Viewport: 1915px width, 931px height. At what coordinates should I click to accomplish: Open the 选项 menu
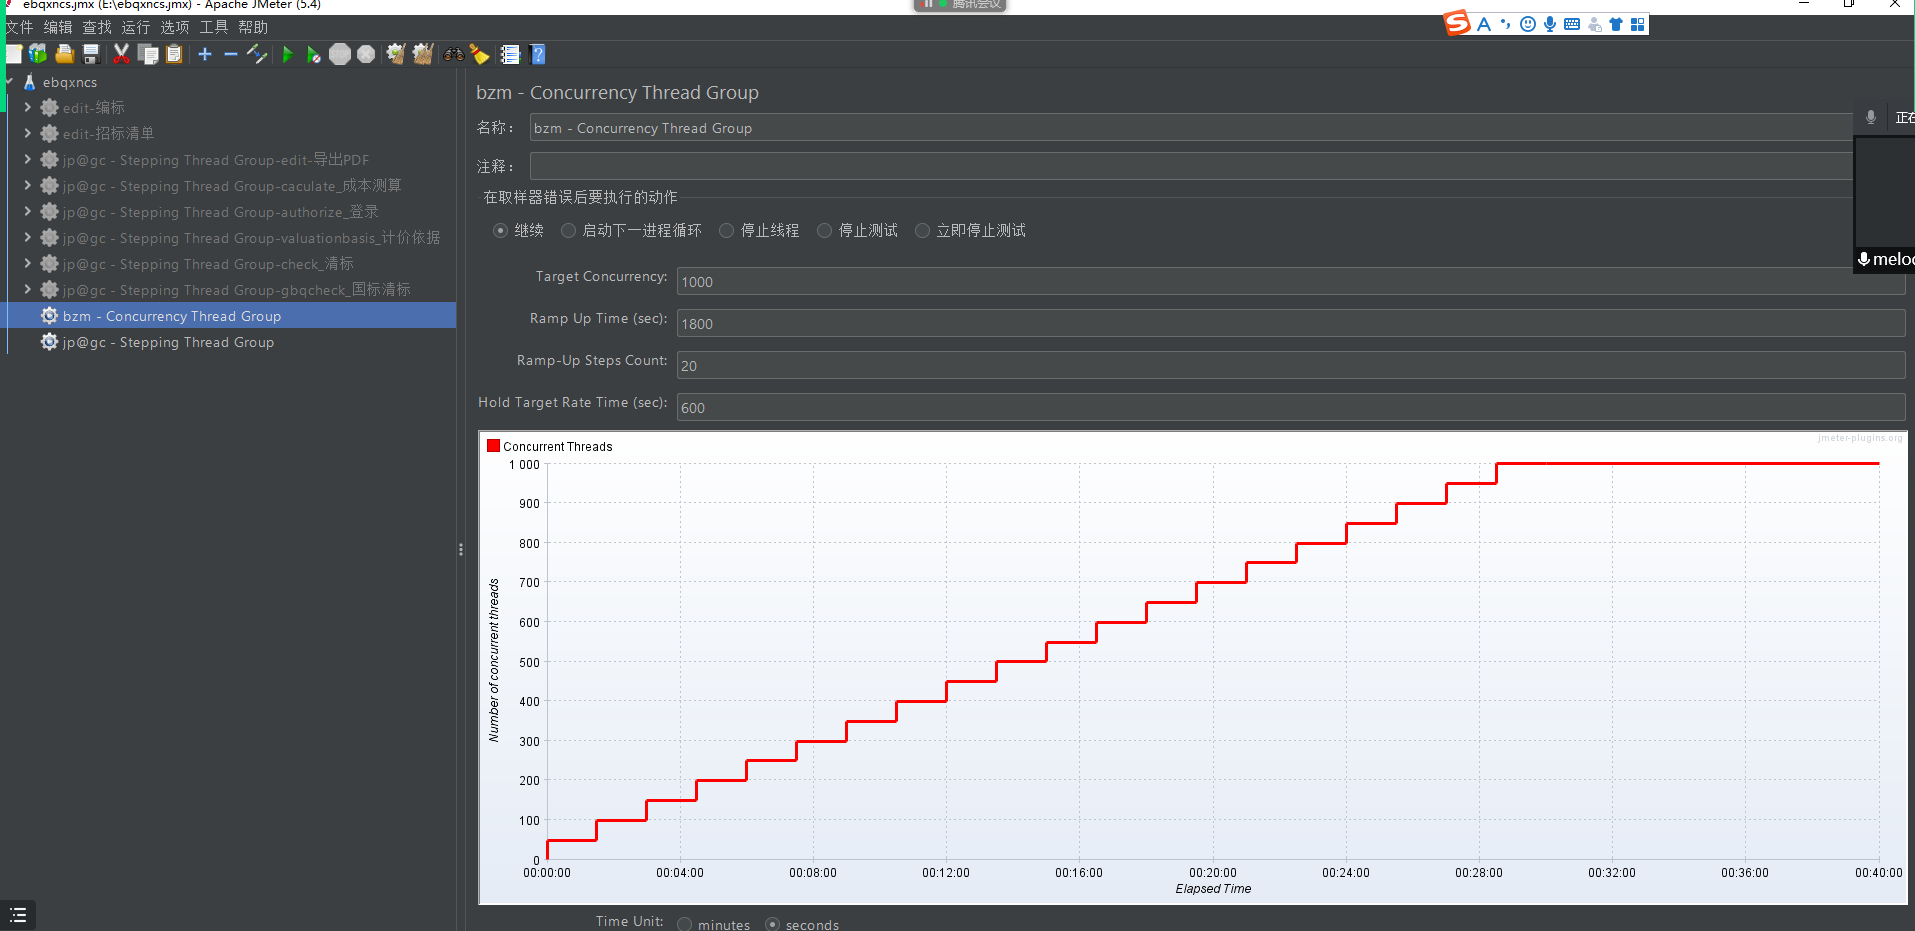[x=175, y=27]
